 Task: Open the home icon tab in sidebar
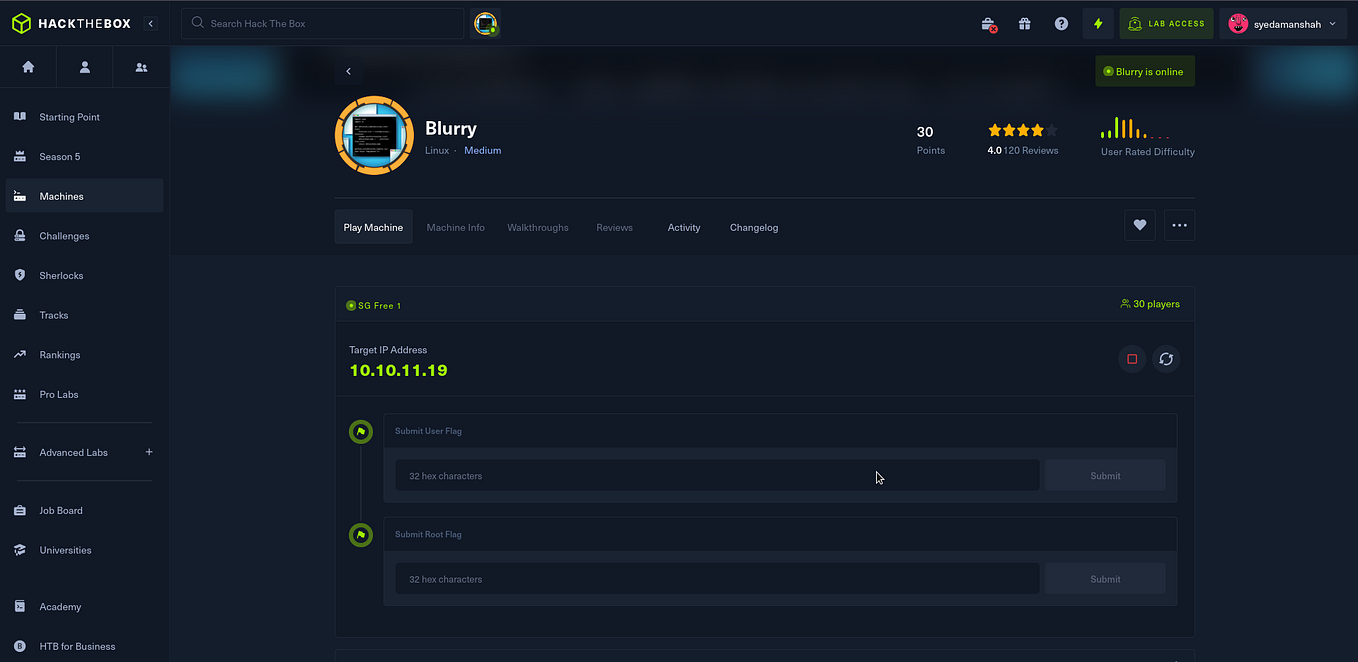tap(28, 67)
